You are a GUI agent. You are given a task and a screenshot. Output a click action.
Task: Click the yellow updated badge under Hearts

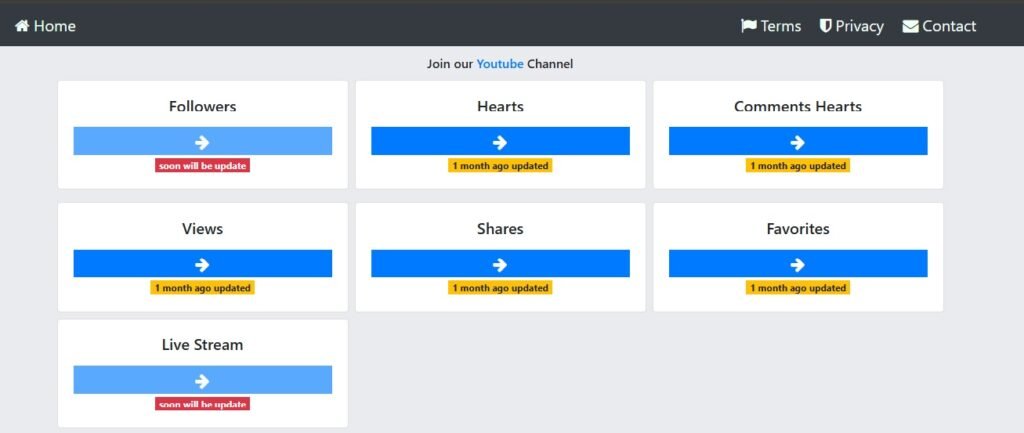[500, 165]
